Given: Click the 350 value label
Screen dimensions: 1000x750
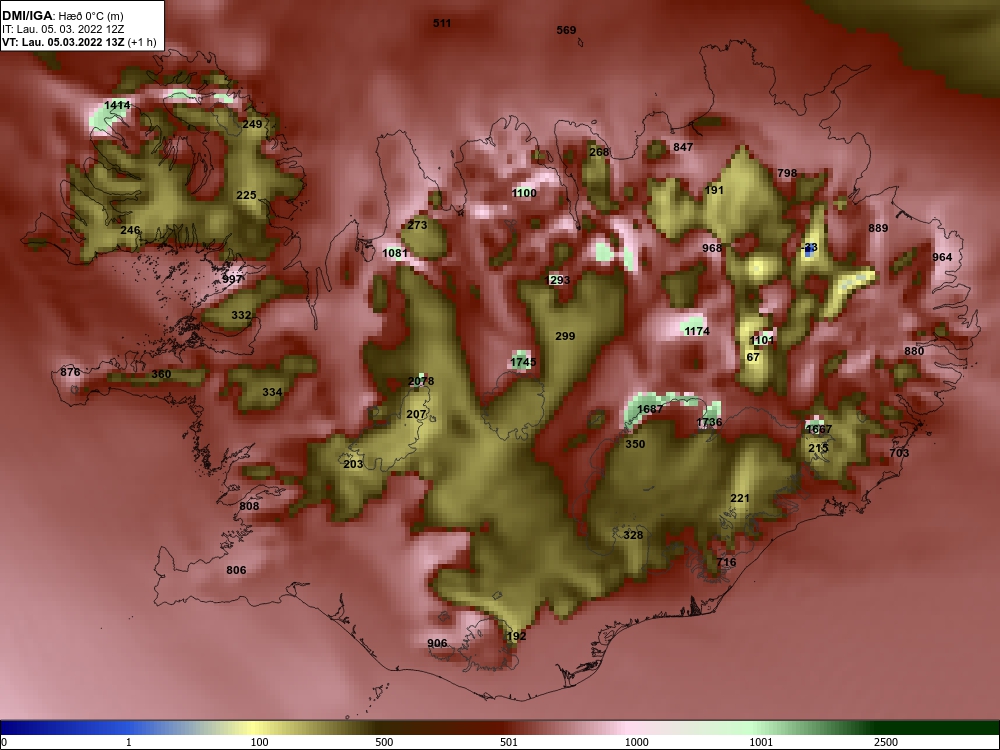Looking at the screenshot, I should click(x=635, y=444).
